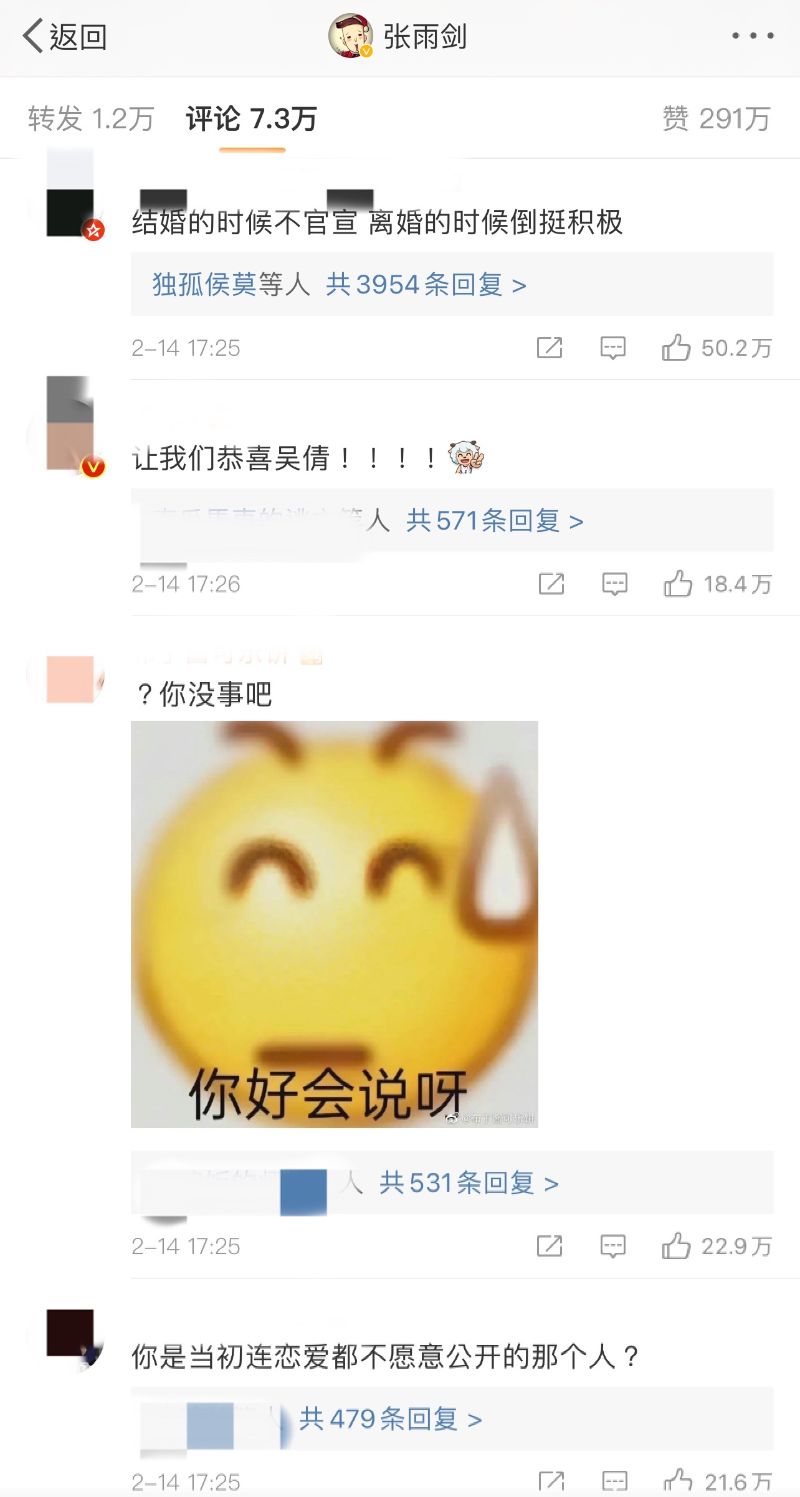Open 张雨剑's profile avatar in header

pyautogui.click(x=351, y=37)
